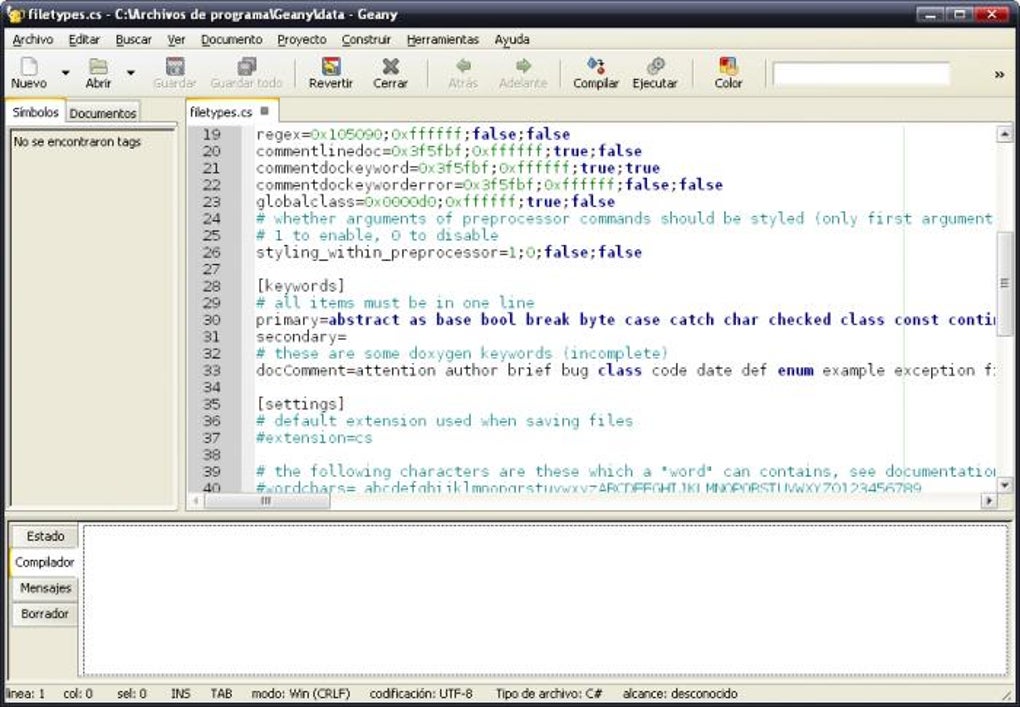Screen dimensions: 1020x707
Task: Click 'modo: Win (CRLF)' in status bar
Action: [301, 694]
